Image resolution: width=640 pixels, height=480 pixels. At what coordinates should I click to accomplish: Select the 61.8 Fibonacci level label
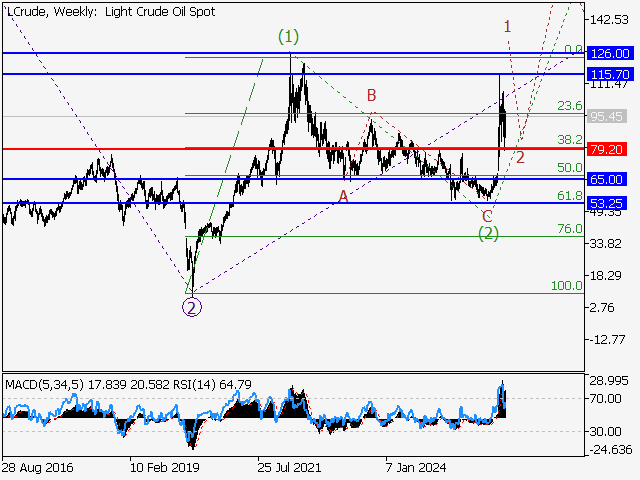coord(569,196)
